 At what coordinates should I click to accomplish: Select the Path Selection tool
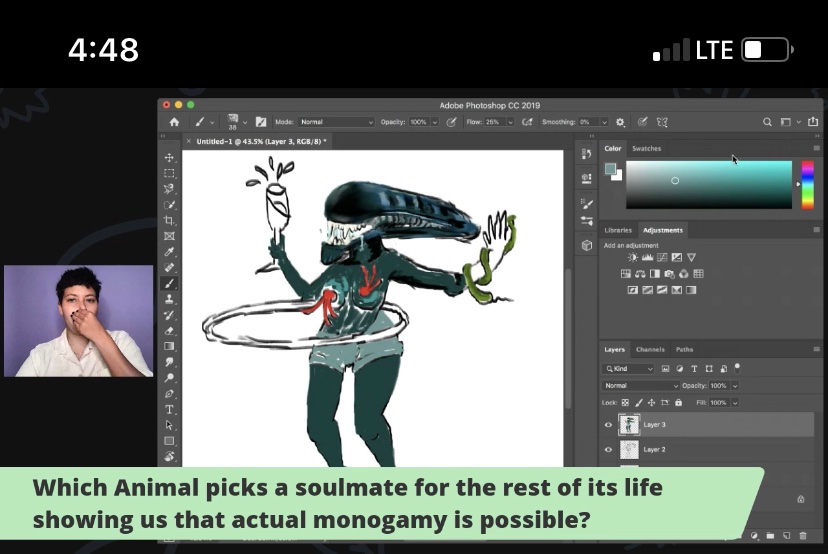[x=169, y=425]
